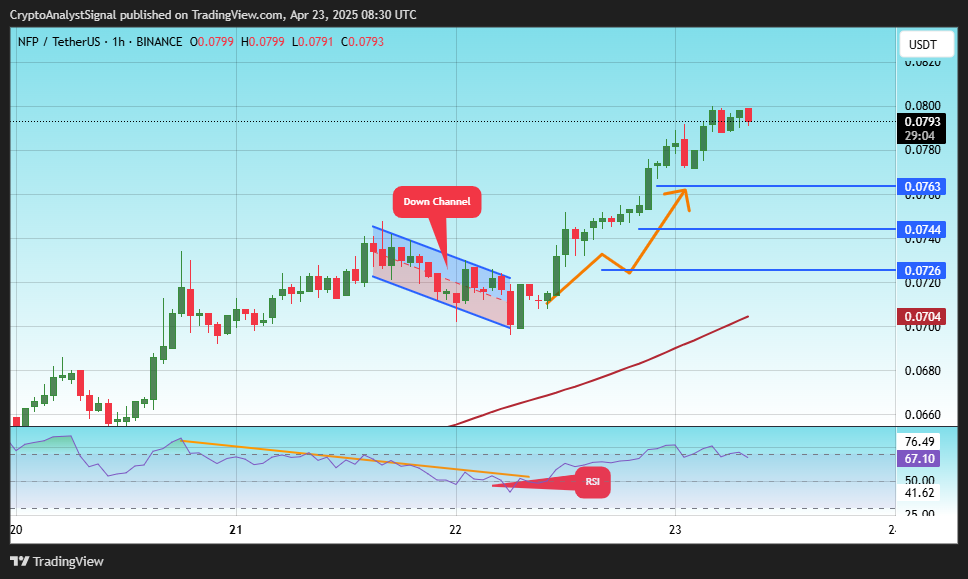Click the purple 67.10 RSI value label
This screenshot has height=579, width=968.
[919, 459]
